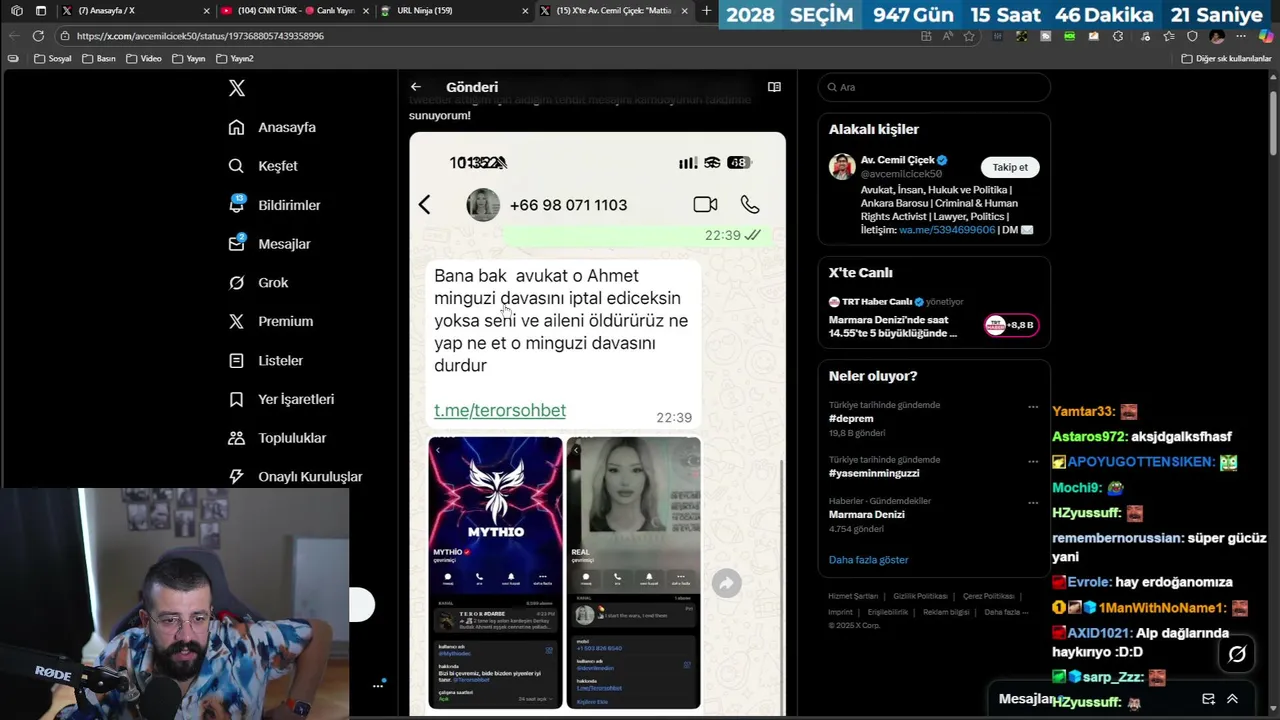
Task: Open more options for the #yaseminminguzzi trend
Action: (x=1033, y=462)
